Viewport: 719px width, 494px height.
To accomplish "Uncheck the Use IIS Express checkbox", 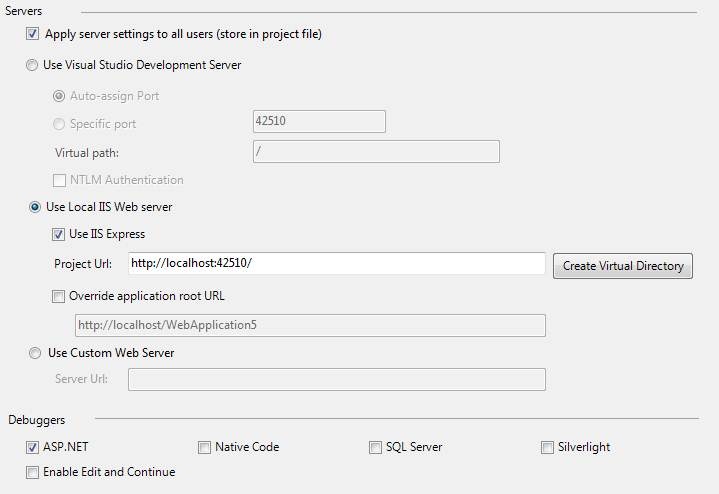I will [58, 234].
